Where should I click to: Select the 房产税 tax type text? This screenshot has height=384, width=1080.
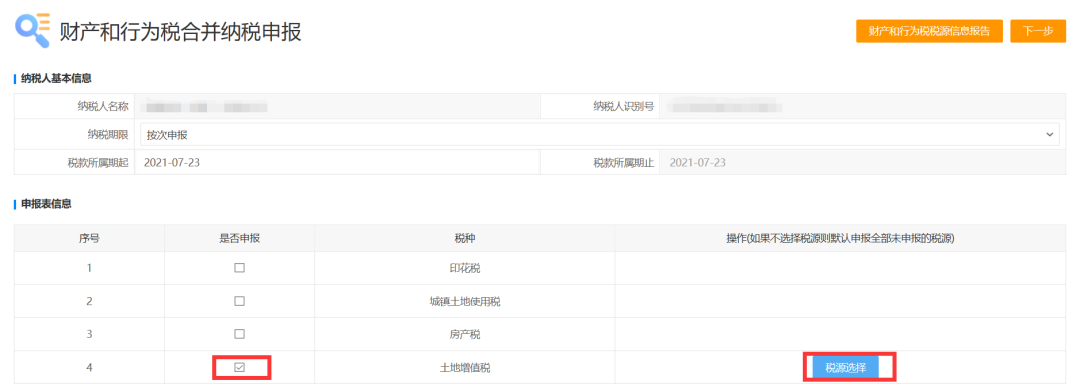(464, 334)
